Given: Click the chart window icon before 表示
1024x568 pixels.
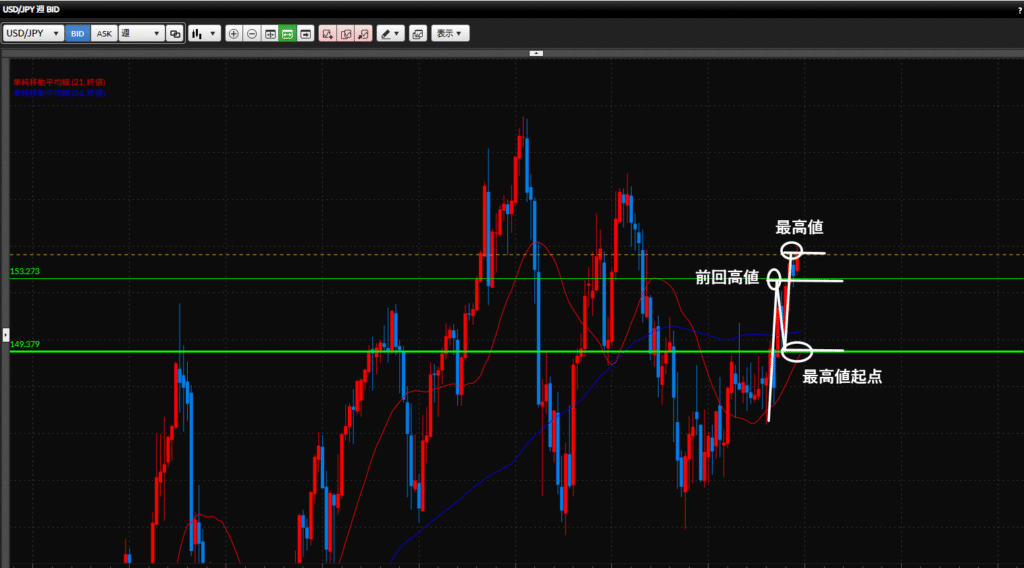Looking at the screenshot, I should coord(418,33).
